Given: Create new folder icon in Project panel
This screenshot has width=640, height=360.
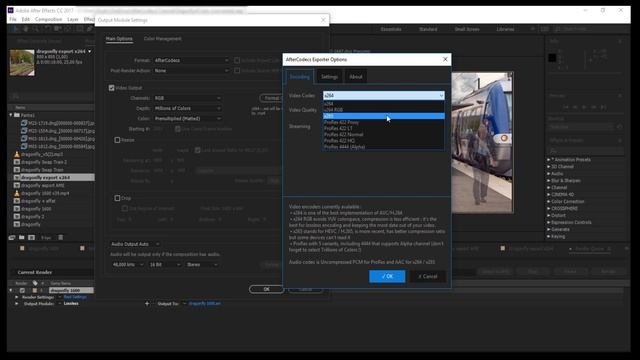Looking at the screenshot, I should [x=22, y=237].
